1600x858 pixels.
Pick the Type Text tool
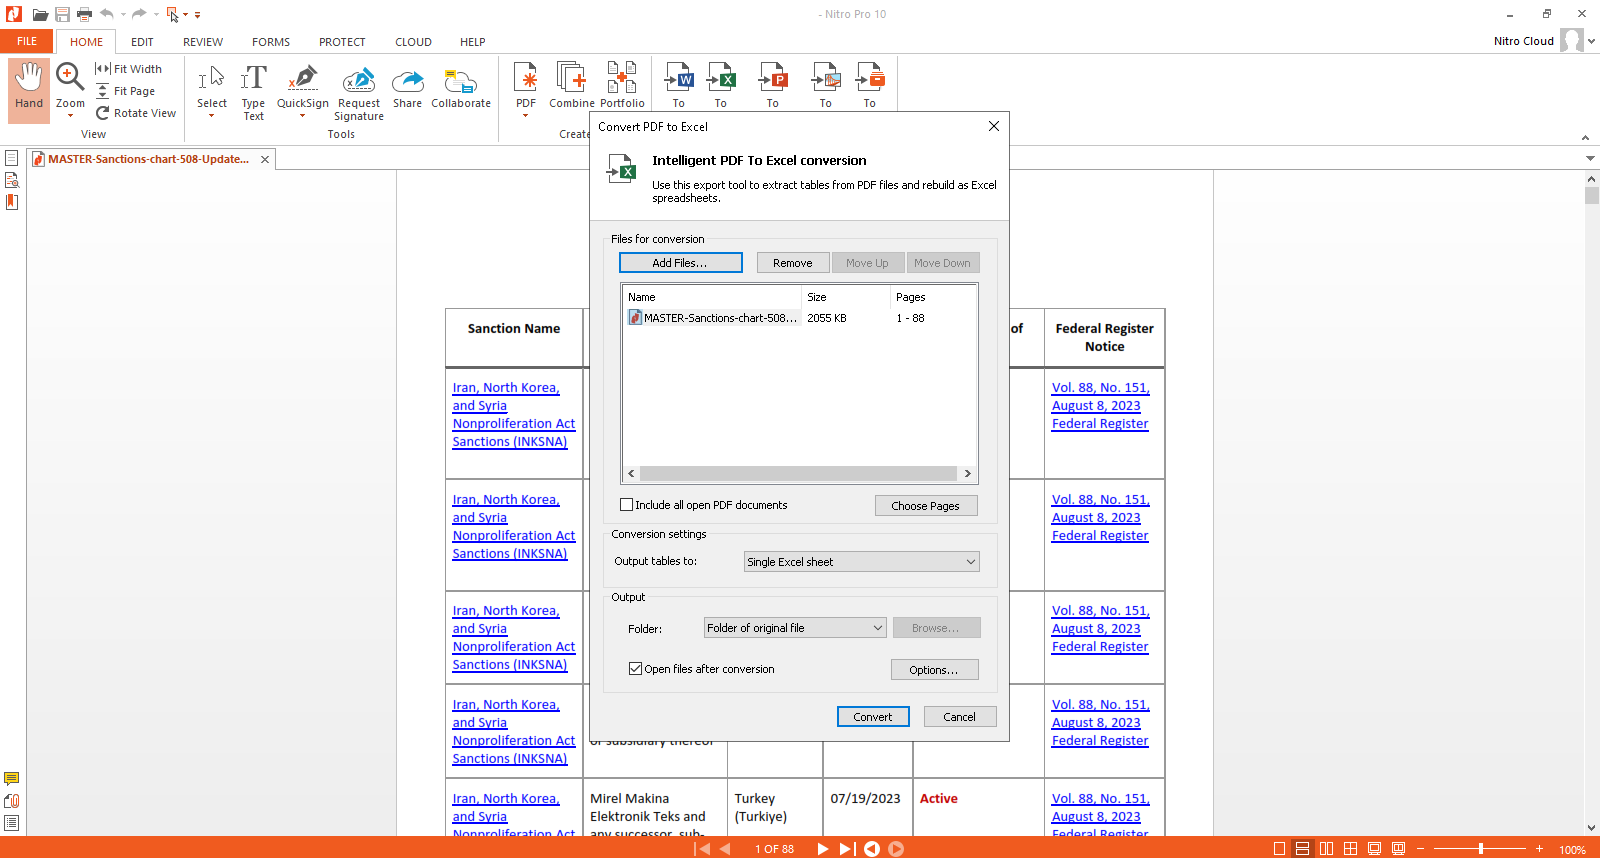254,92
